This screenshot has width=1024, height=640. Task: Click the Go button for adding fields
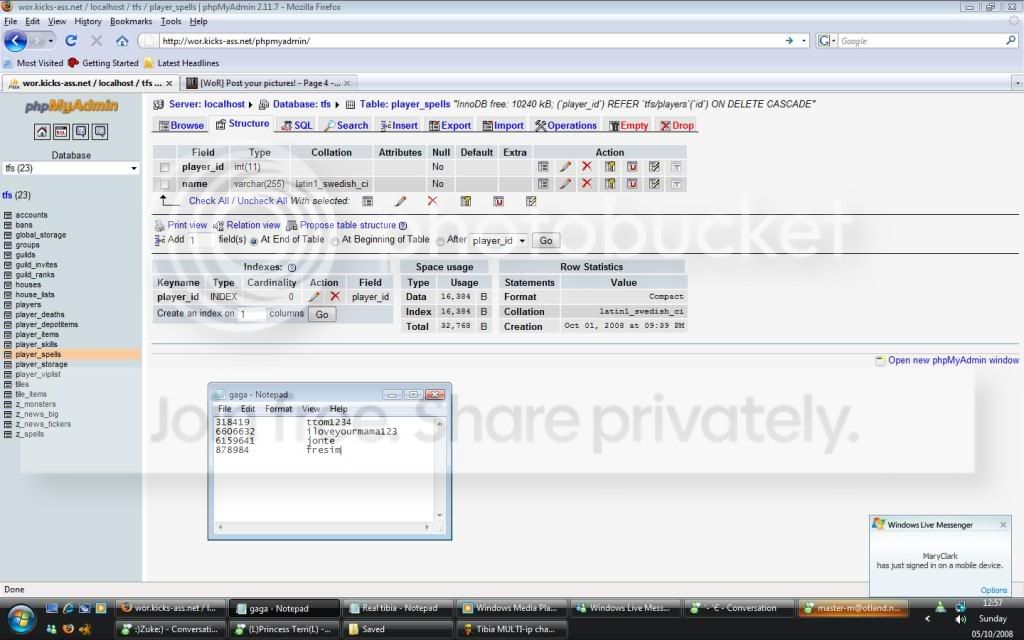pos(546,241)
